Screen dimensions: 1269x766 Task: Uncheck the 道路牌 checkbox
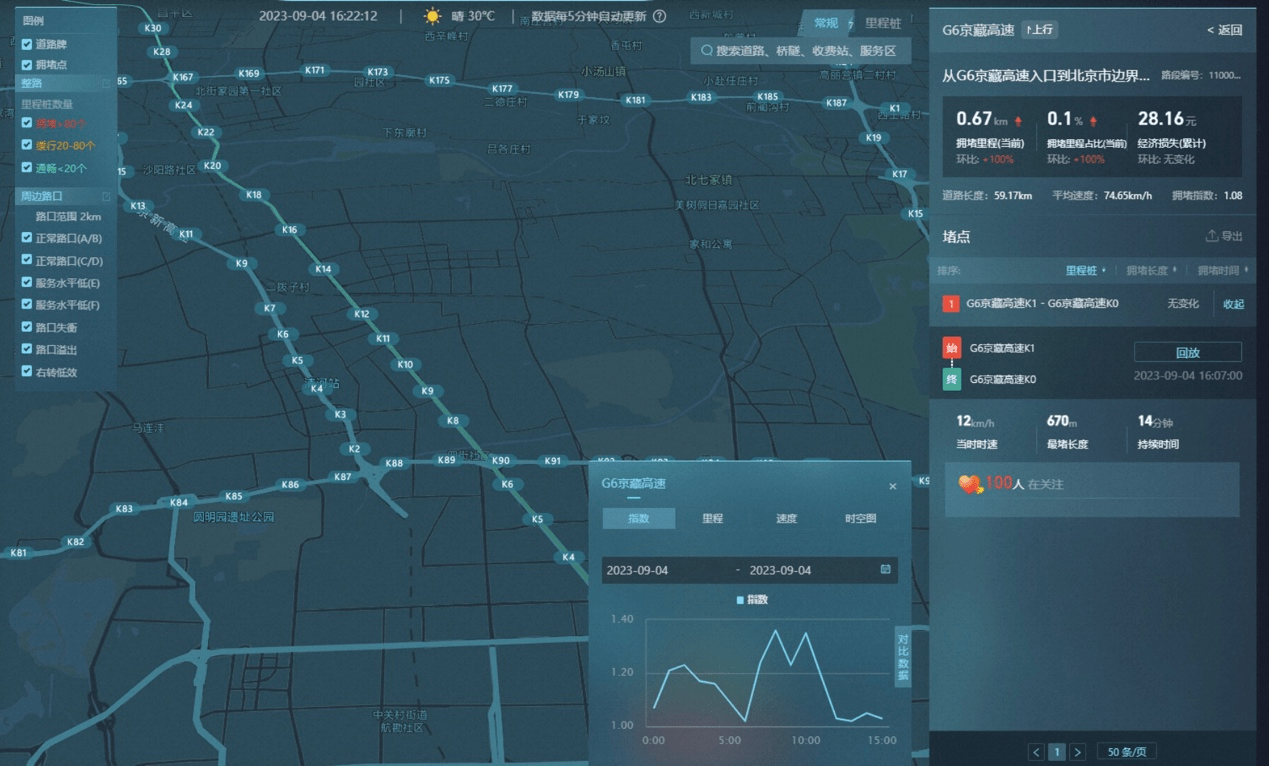27,44
